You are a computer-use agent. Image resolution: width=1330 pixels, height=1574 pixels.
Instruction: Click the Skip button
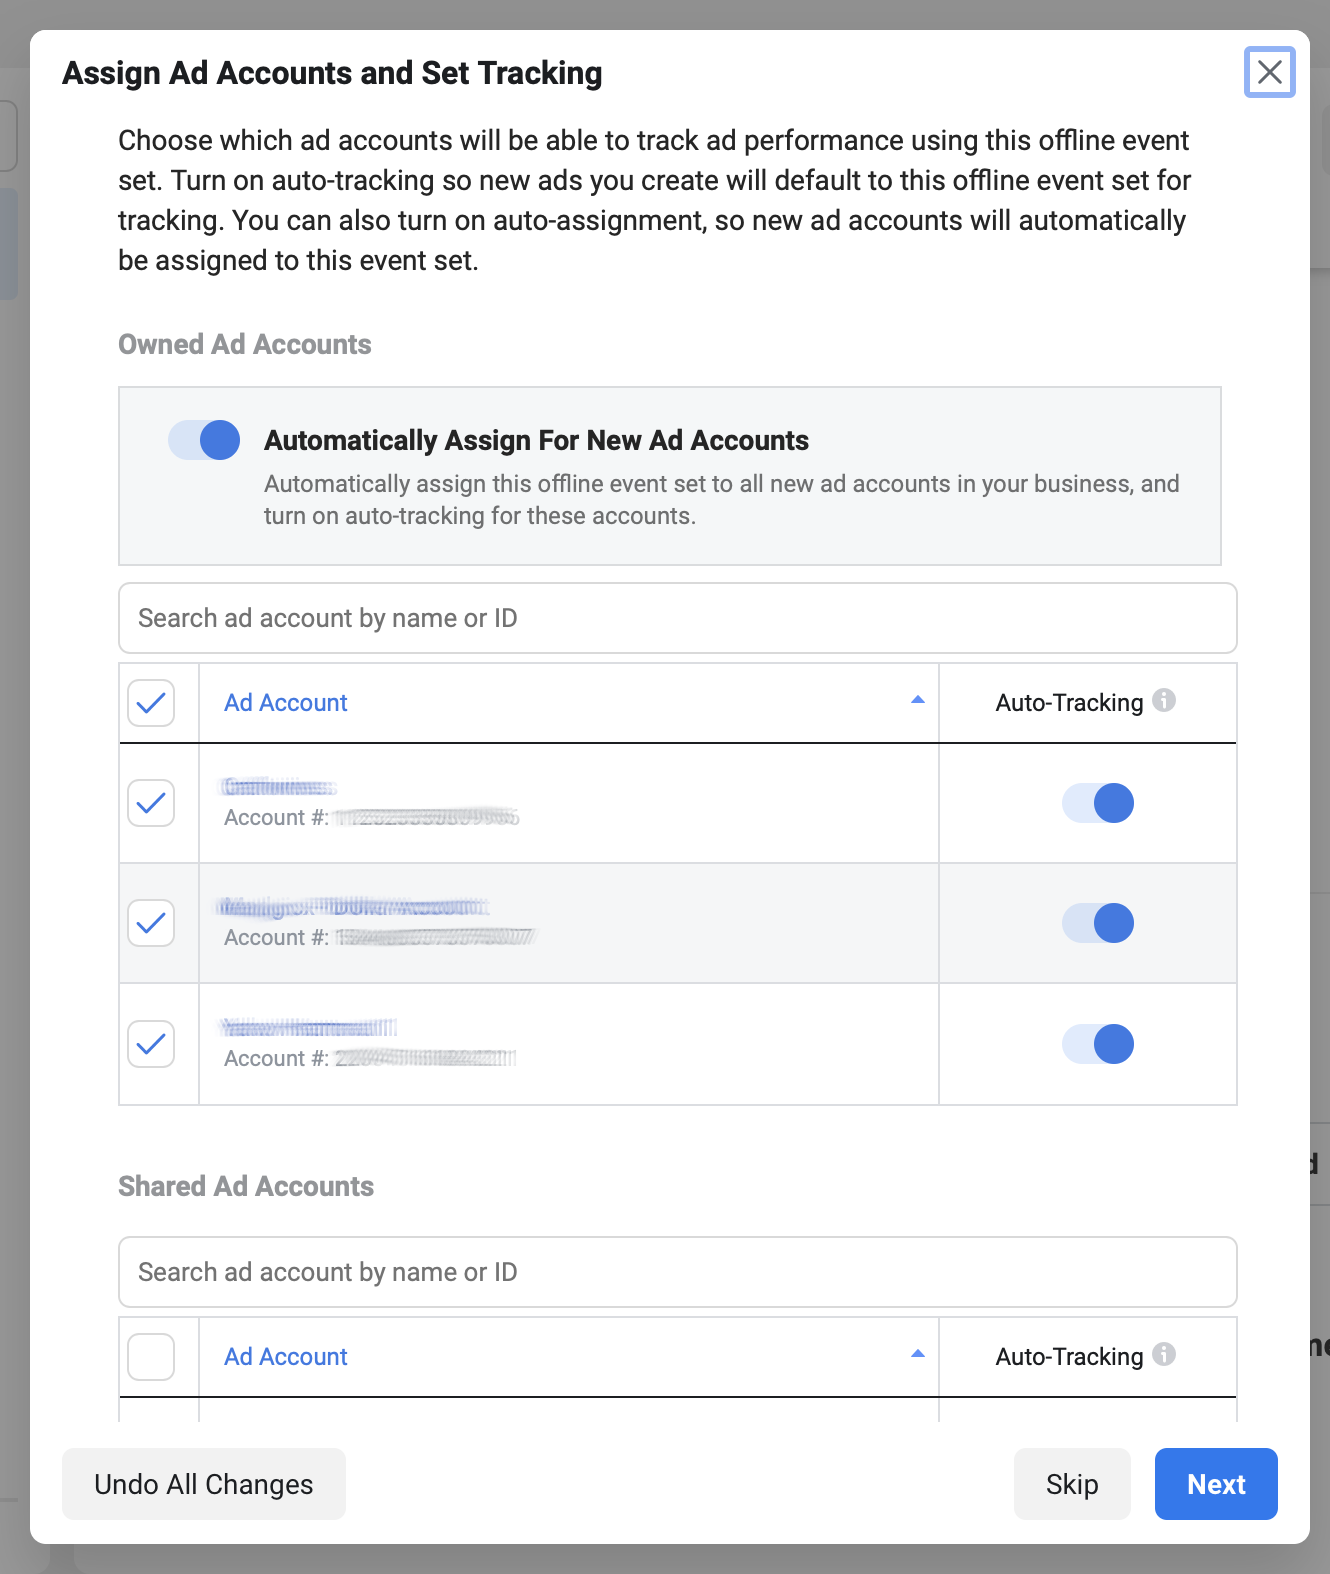click(1072, 1484)
